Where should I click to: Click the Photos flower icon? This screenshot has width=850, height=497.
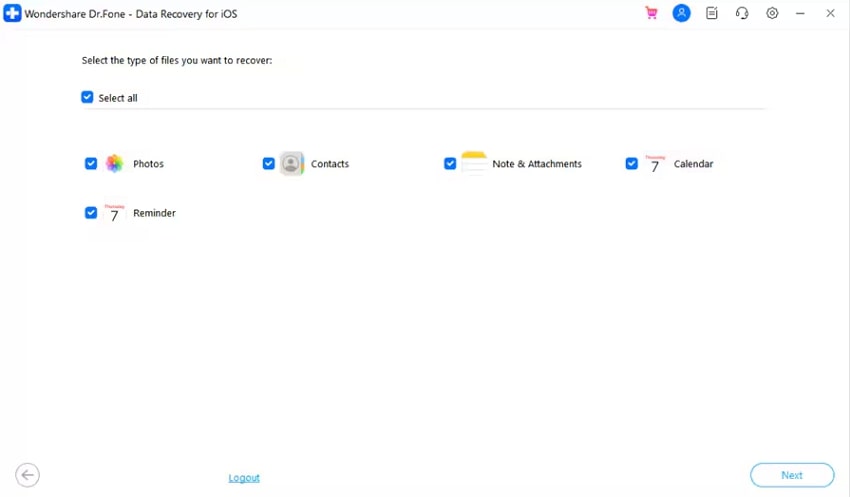coord(114,163)
